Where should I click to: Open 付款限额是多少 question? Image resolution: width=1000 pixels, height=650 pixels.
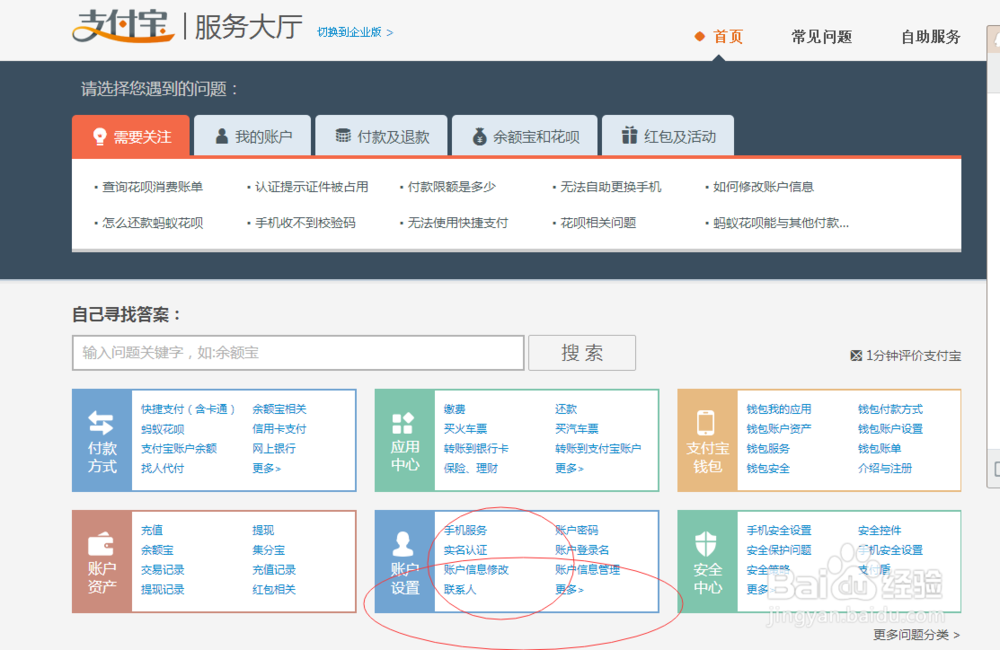point(452,186)
